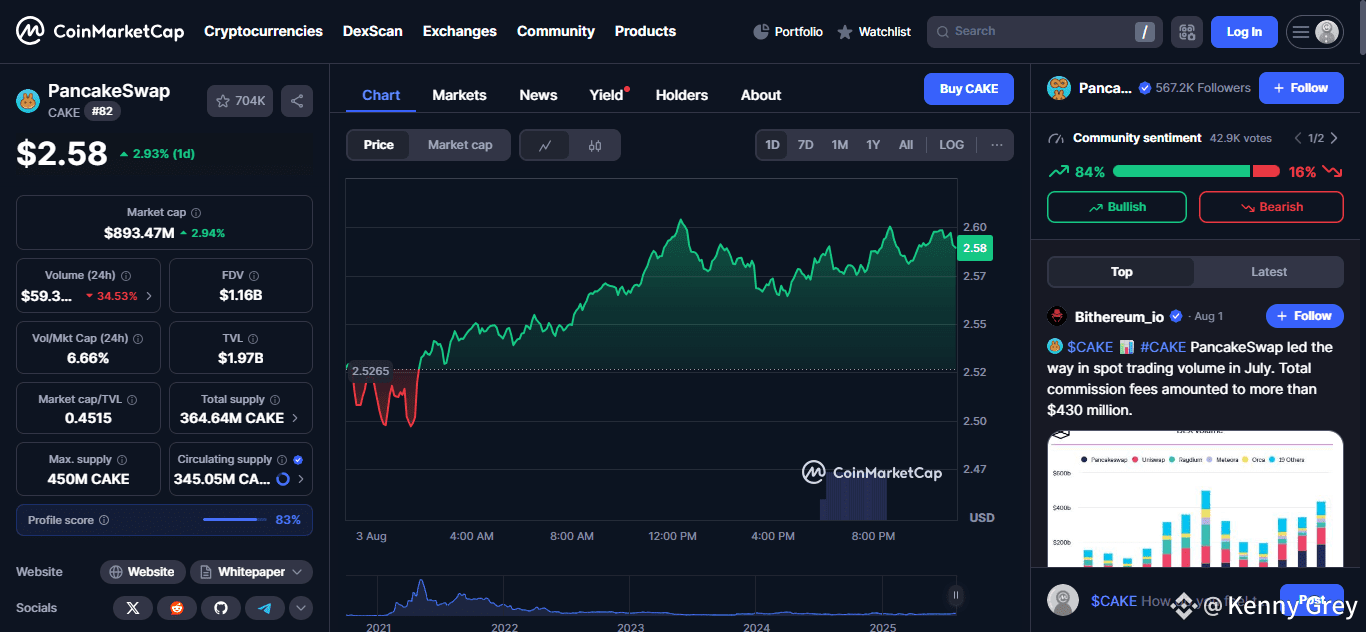
Task: Go to previous community sentiment page
Action: coord(1298,138)
